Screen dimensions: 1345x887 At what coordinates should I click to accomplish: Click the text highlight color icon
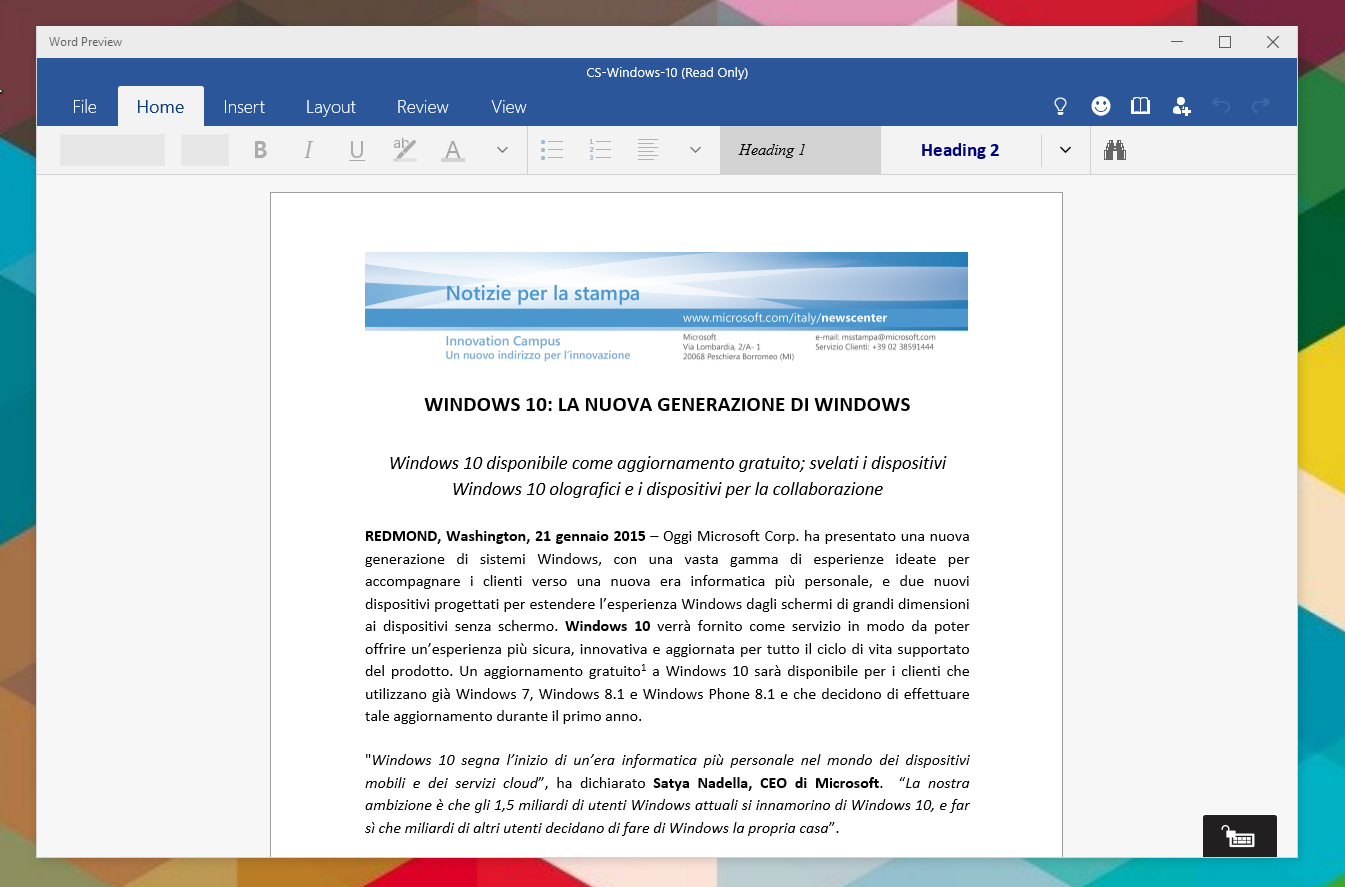pyautogui.click(x=404, y=150)
